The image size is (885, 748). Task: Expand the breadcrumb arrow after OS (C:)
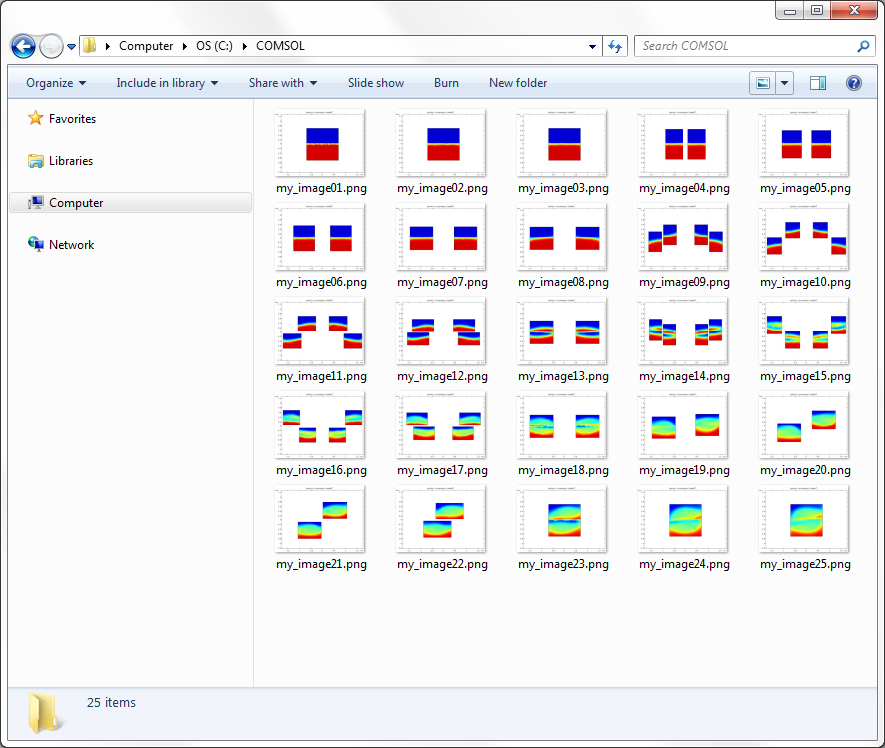pyautogui.click(x=244, y=46)
